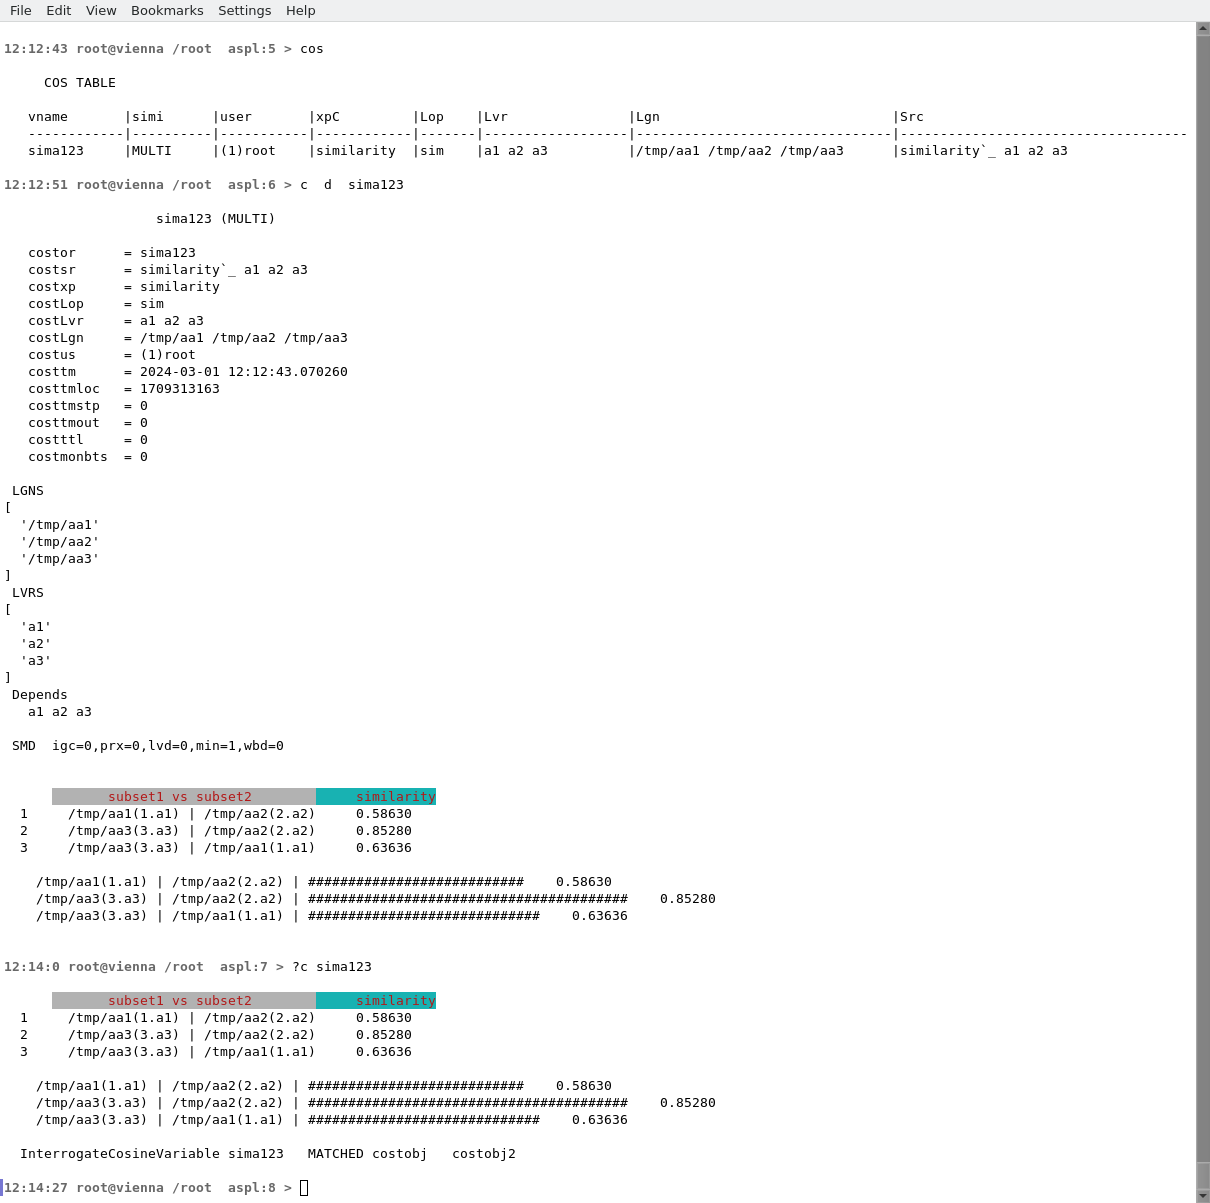
Task: Click the 'COS TABLE' heading text
Action: 80,83
